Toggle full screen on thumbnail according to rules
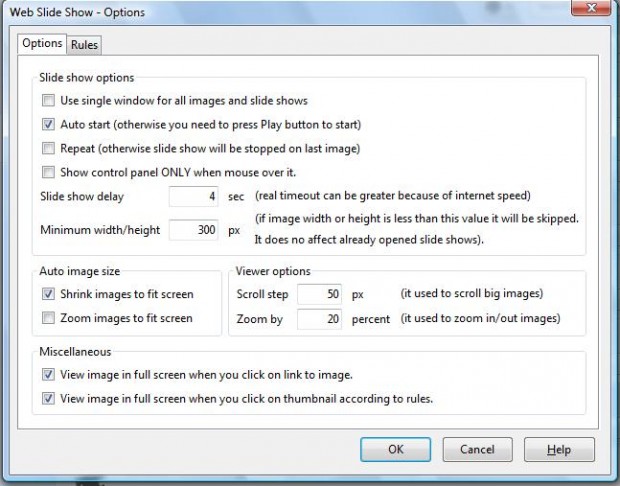The width and height of the screenshot is (620, 486). pos(48,399)
